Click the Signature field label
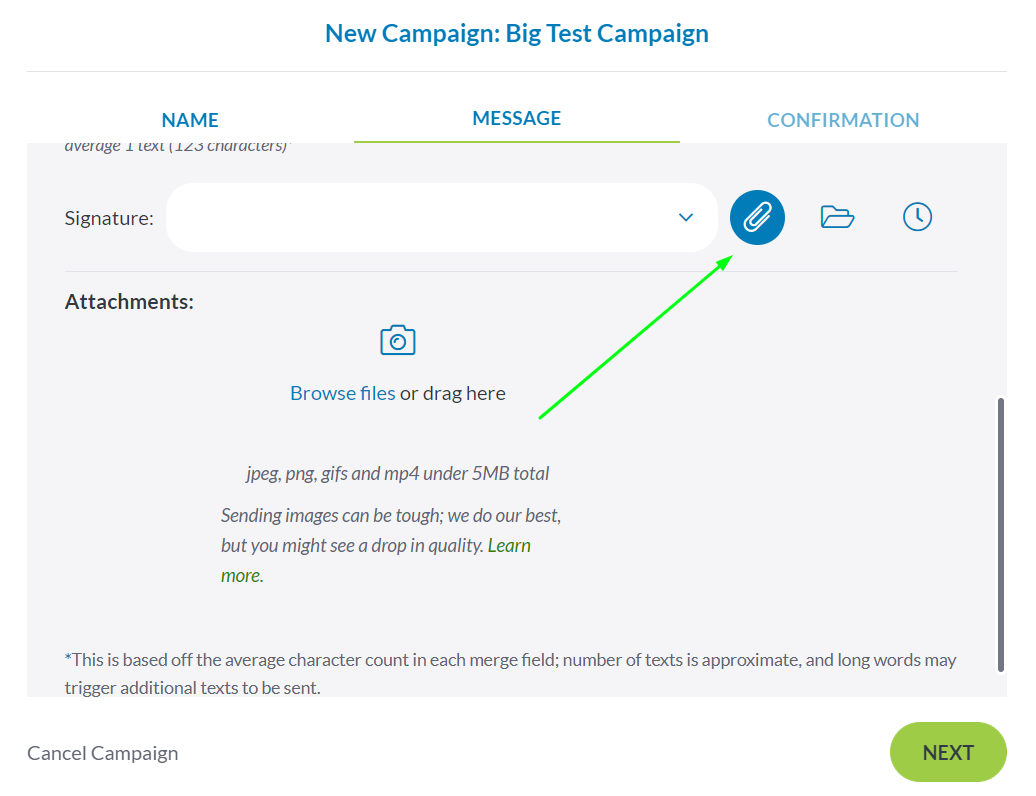The image size is (1036, 796). (x=109, y=218)
